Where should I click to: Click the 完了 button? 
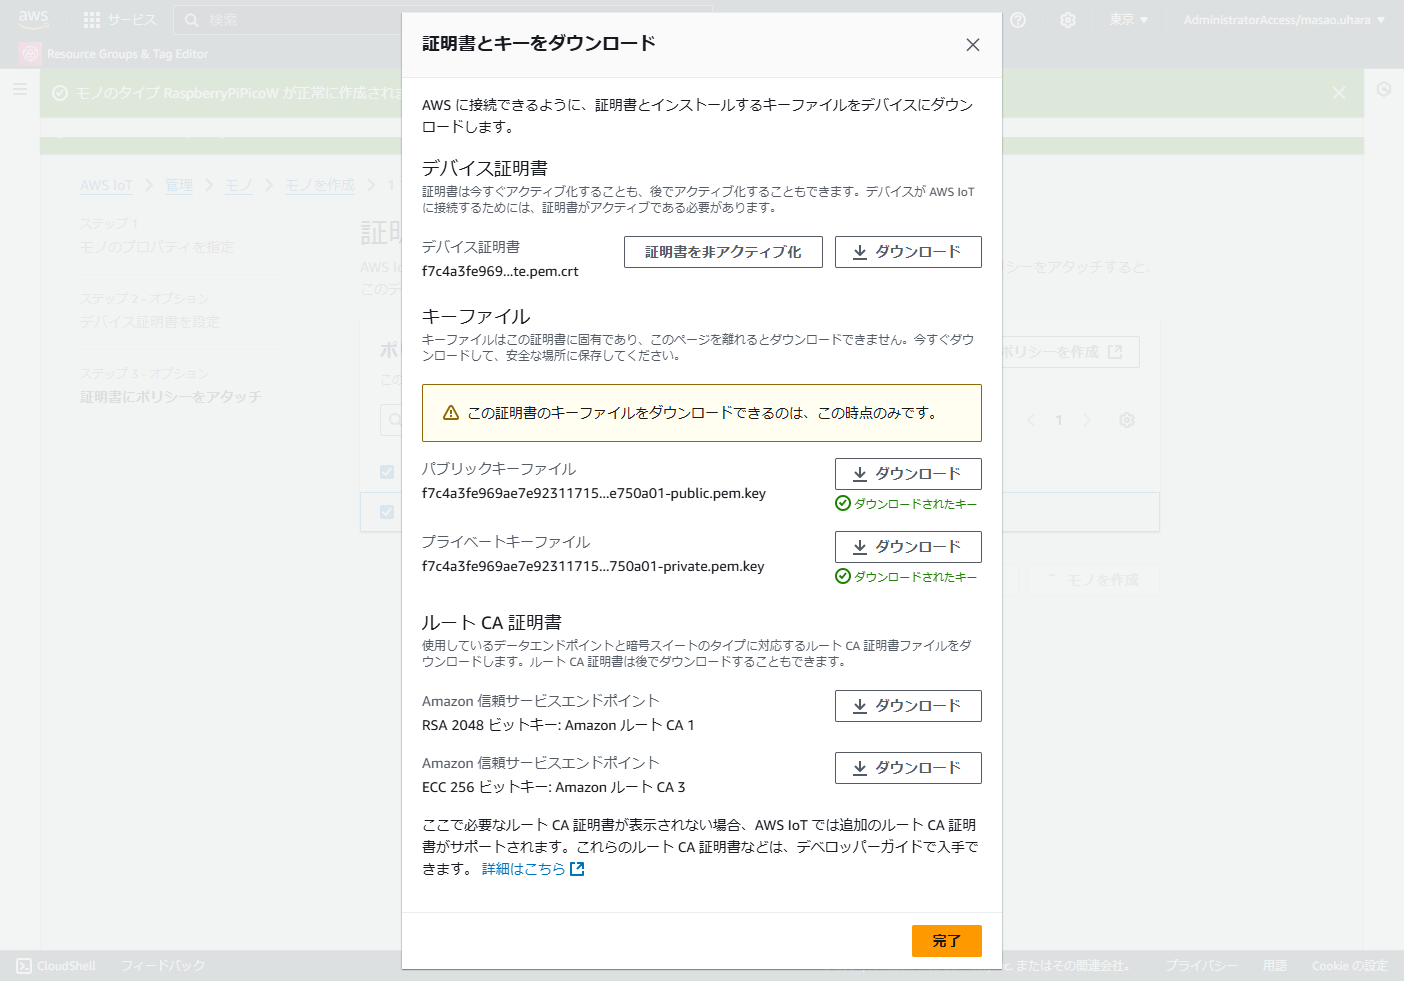tap(946, 941)
